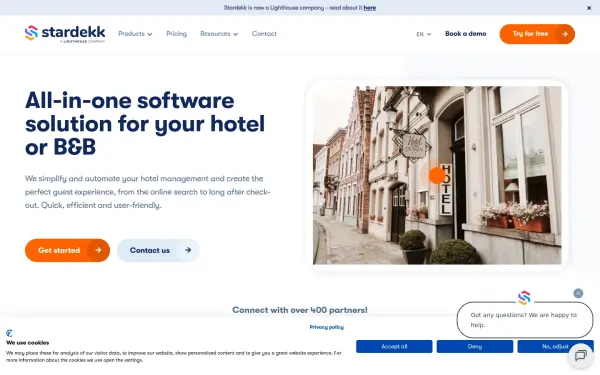Select the 'All-in-one software solution' headline
The image size is (600, 375).
tap(145, 124)
